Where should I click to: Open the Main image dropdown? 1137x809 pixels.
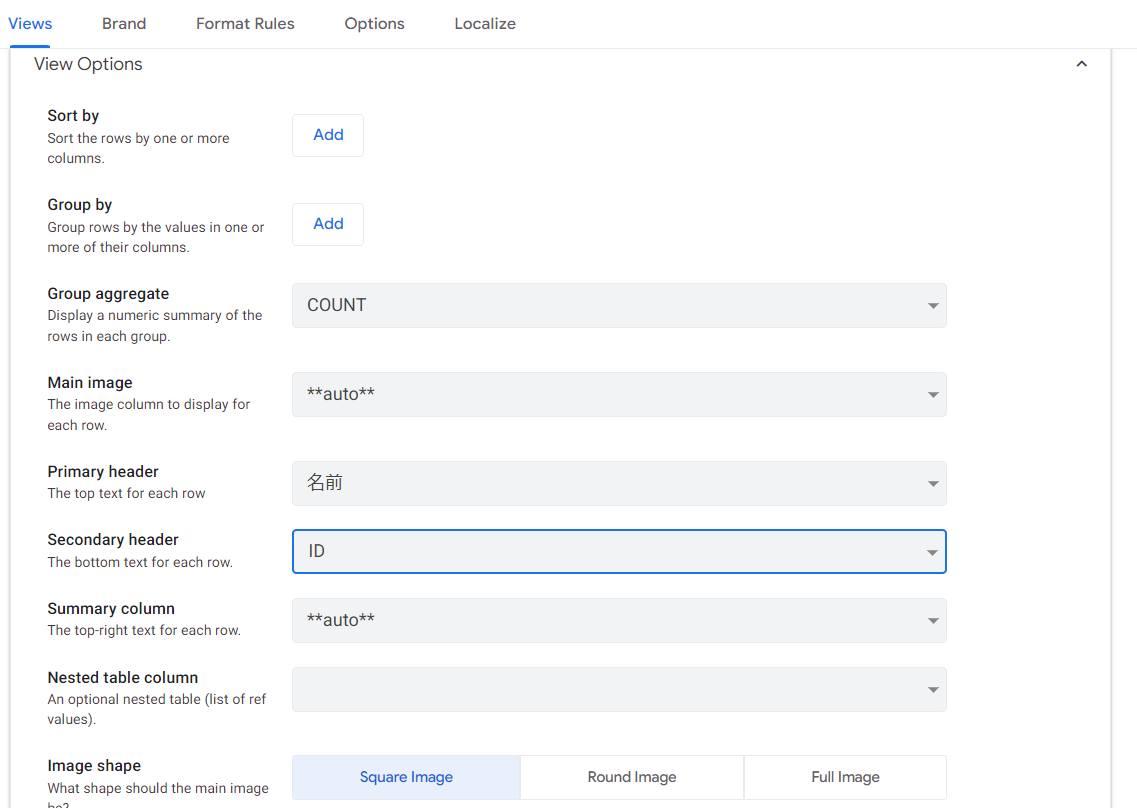point(618,394)
